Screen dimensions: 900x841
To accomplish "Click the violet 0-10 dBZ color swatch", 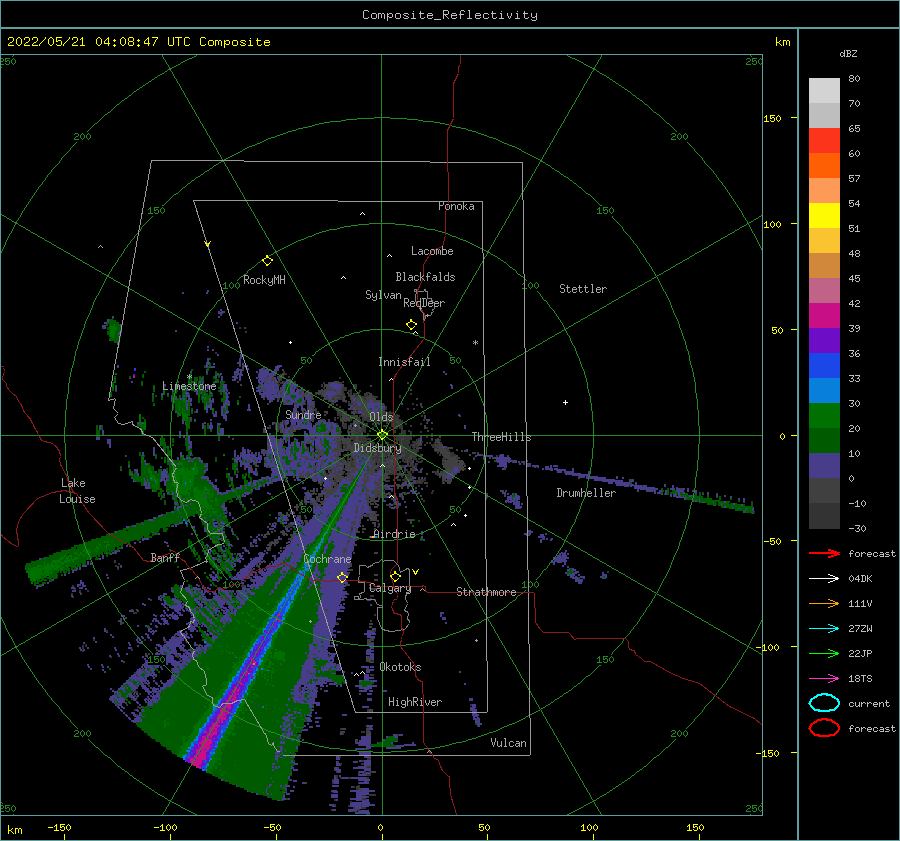I will (x=824, y=465).
